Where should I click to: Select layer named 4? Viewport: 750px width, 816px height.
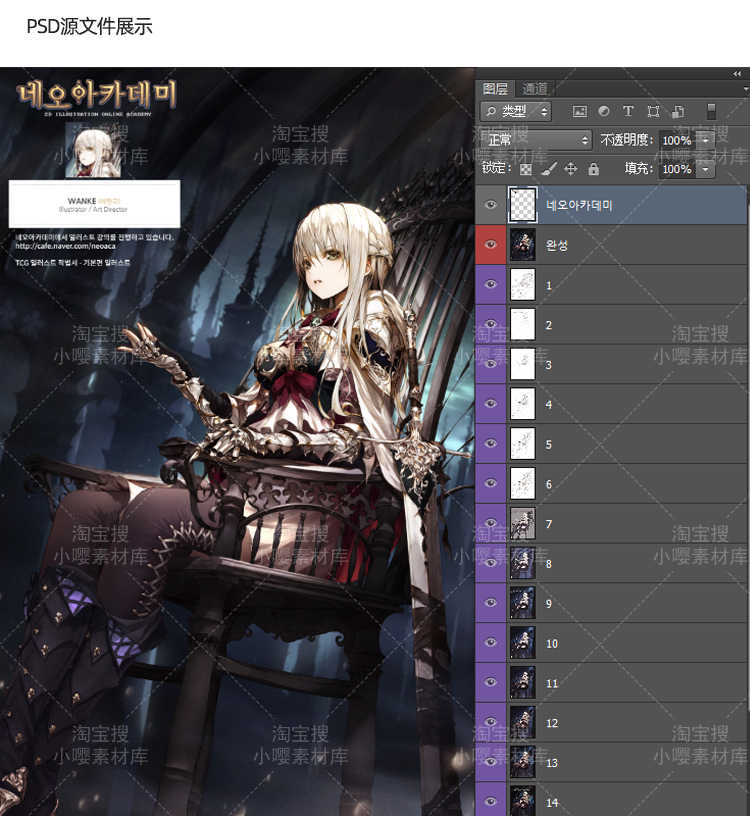(549, 404)
